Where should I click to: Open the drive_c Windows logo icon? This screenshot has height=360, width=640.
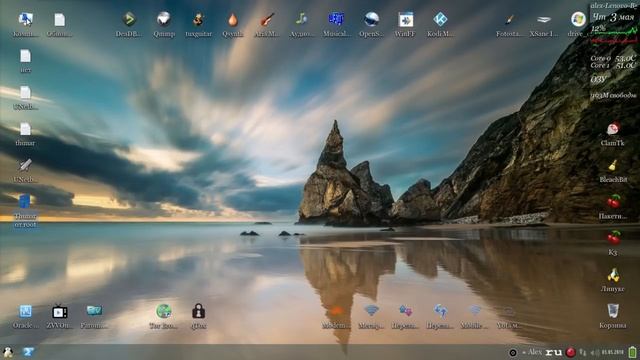pos(578,19)
